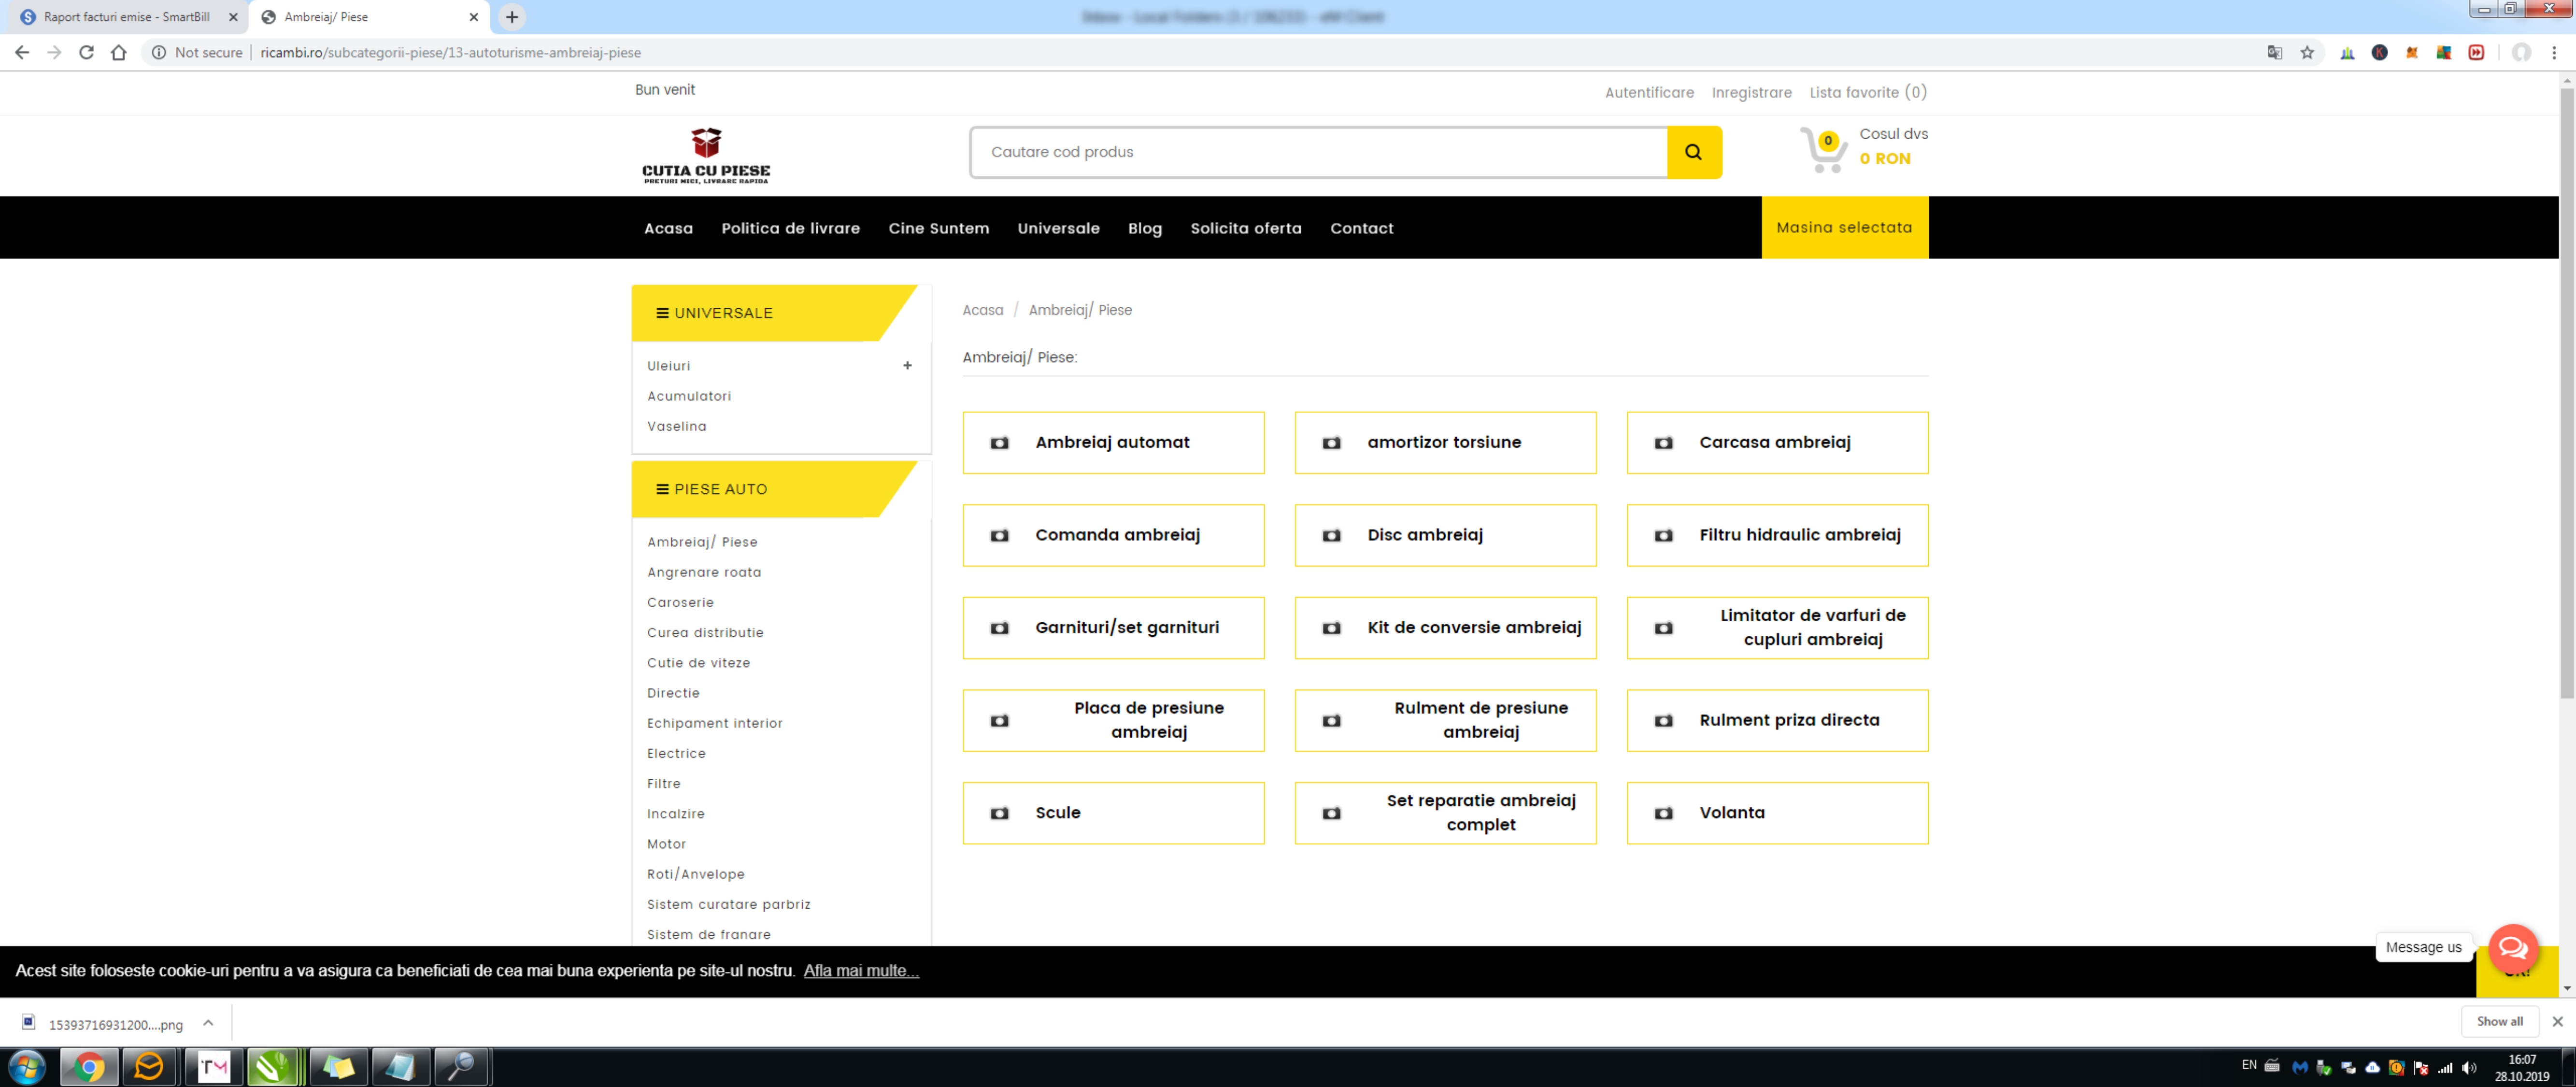Reload the page with refresh icon
This screenshot has height=1087, width=2576.
(86, 52)
